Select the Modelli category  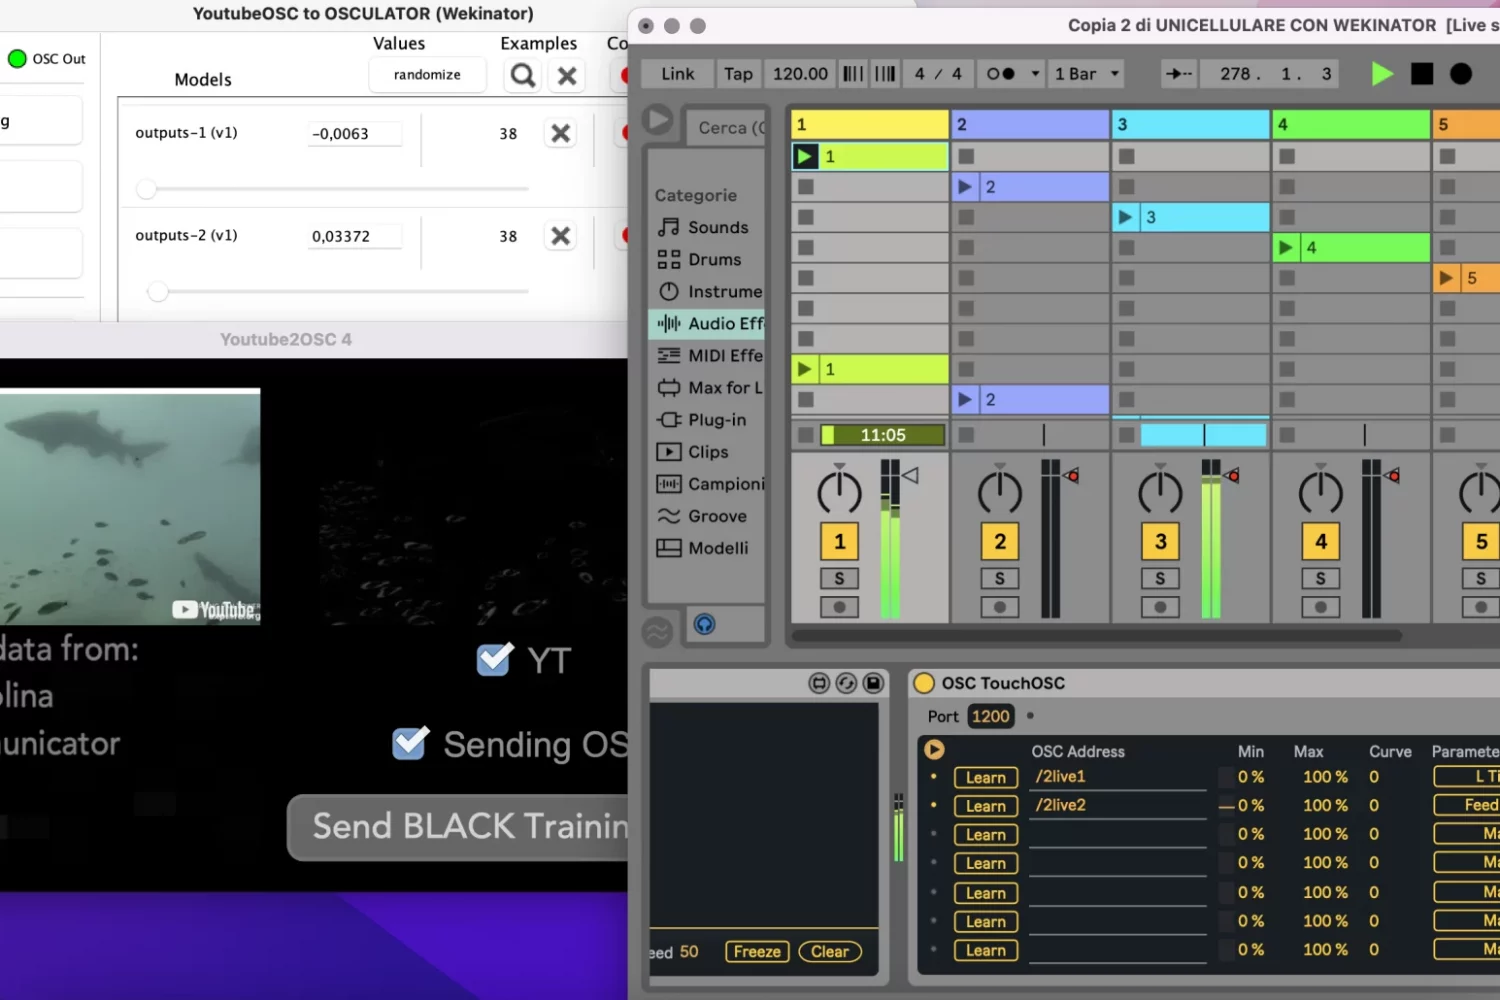(706, 548)
